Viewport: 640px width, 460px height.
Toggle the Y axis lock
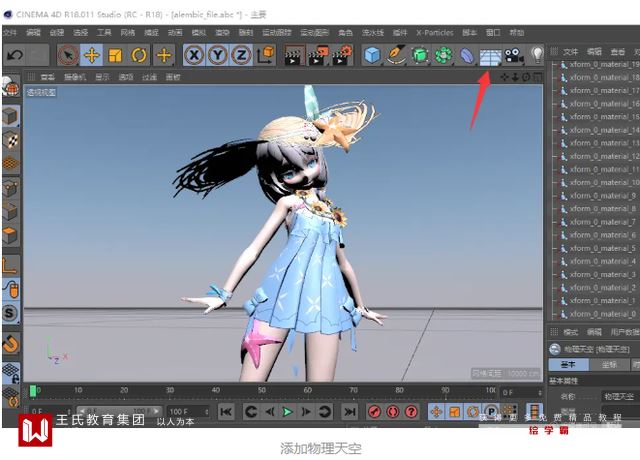pyautogui.click(x=218, y=55)
